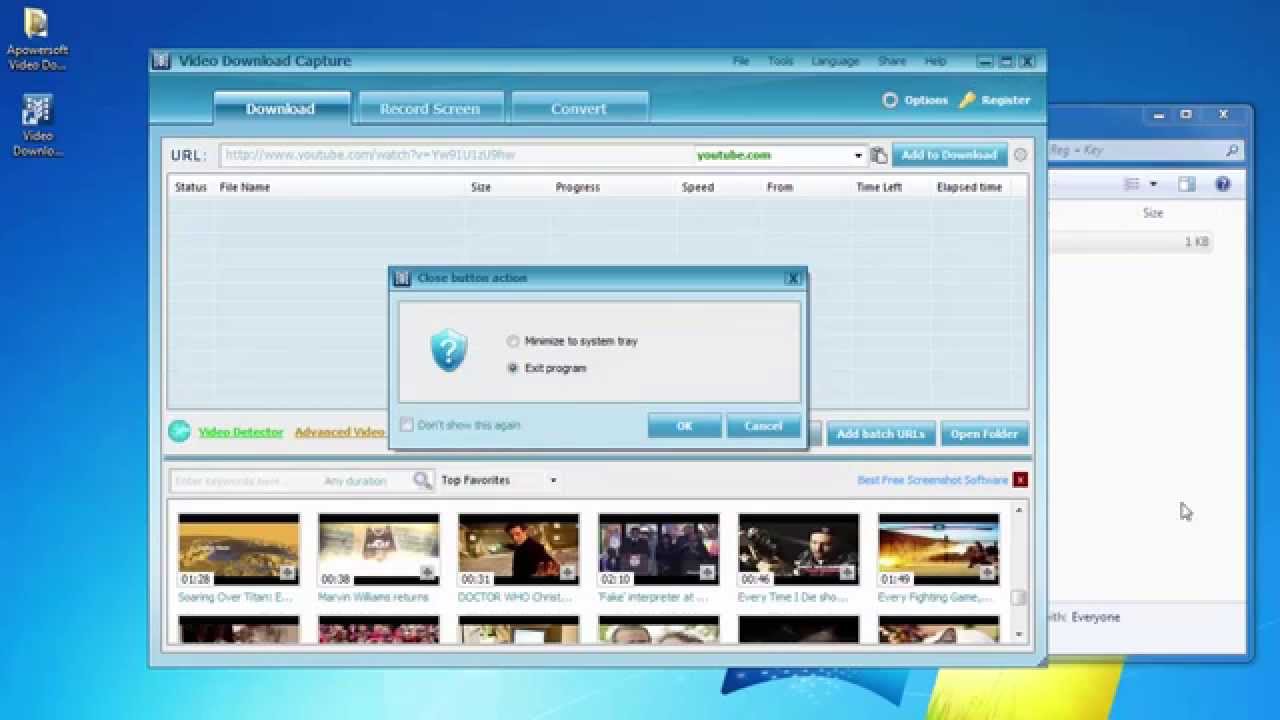Open the Help menu
Screen dimensions: 1280x720
coord(935,61)
